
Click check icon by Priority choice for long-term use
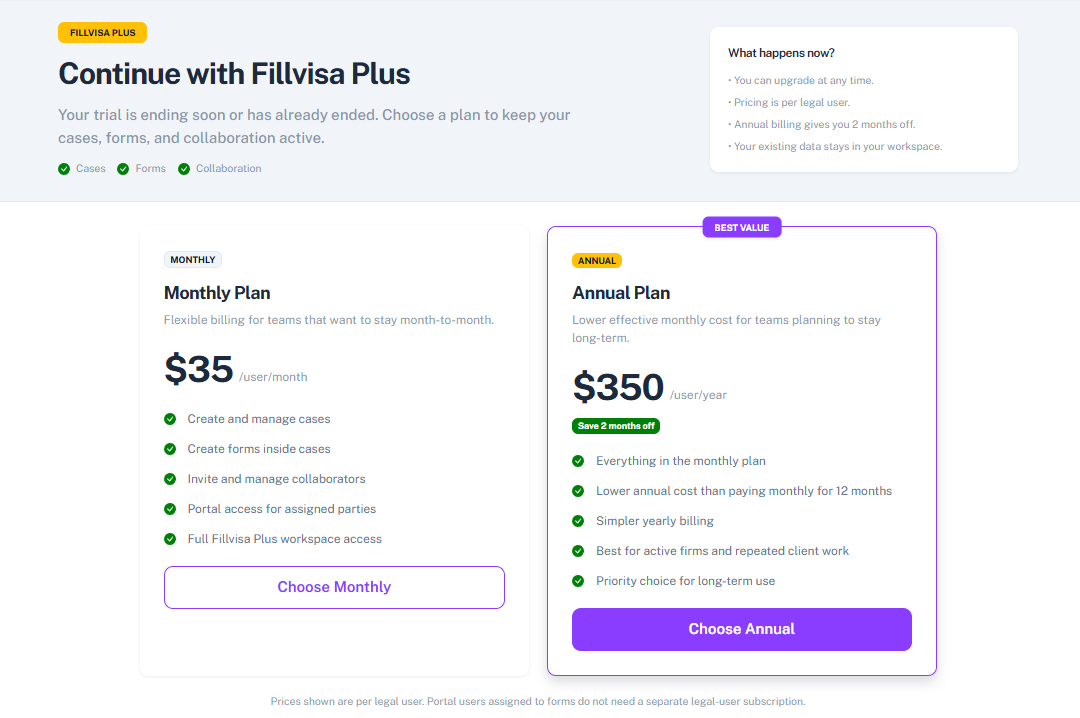pos(578,581)
